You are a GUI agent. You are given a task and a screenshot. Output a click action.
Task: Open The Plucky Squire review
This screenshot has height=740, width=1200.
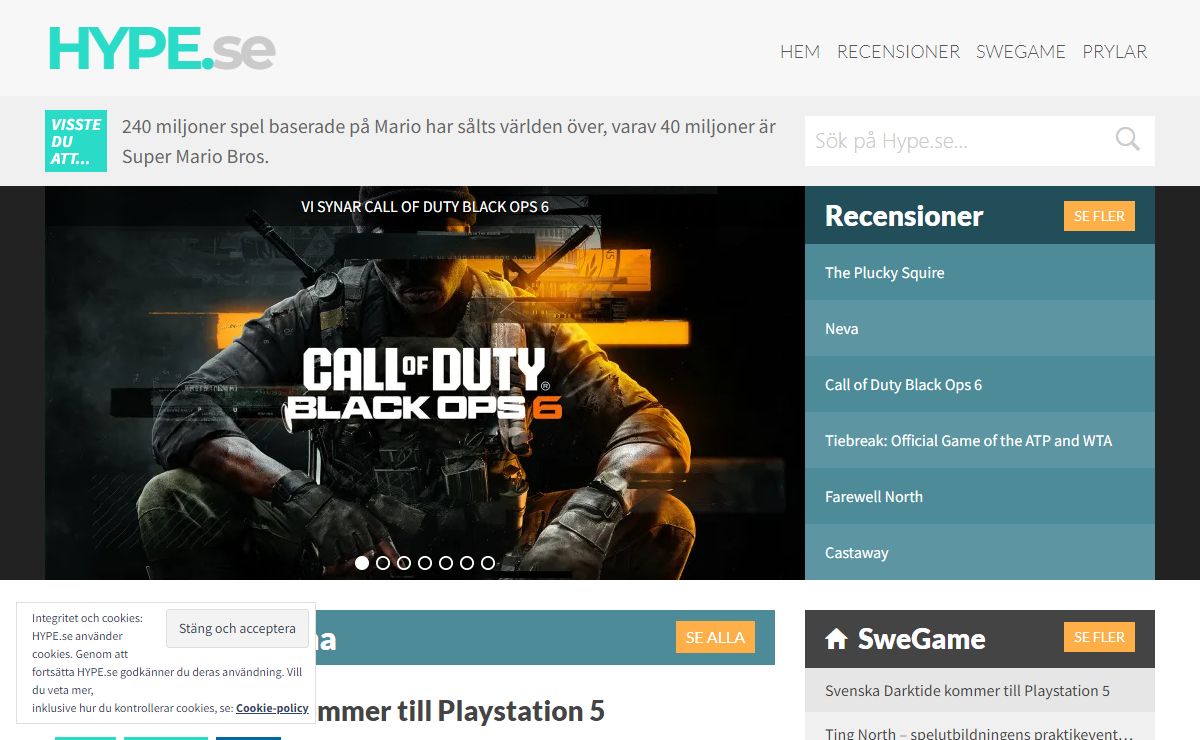(x=980, y=273)
